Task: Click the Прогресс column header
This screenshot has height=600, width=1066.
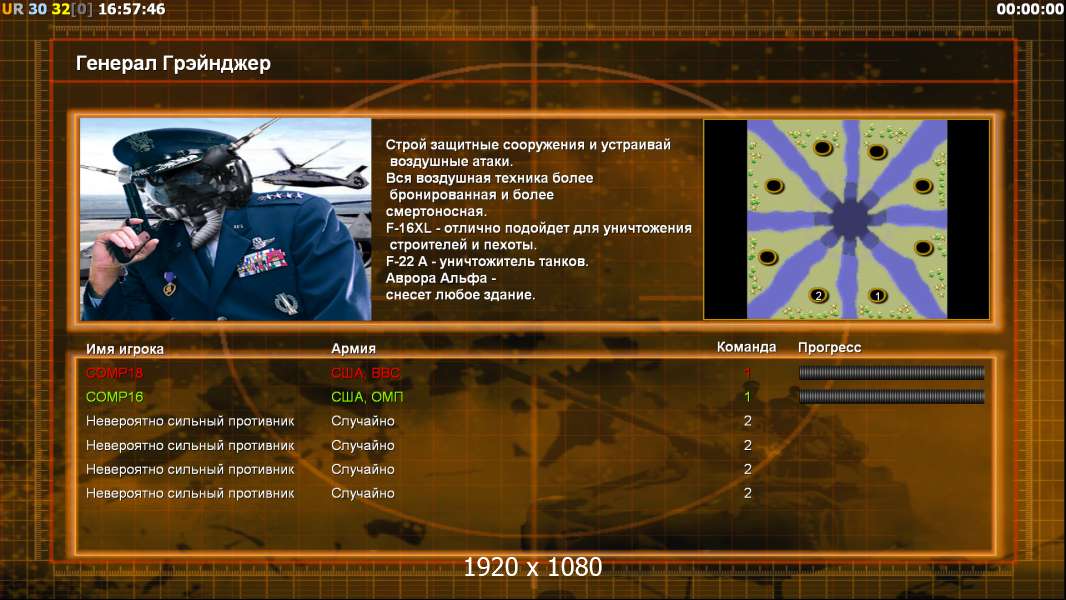Action: point(829,348)
